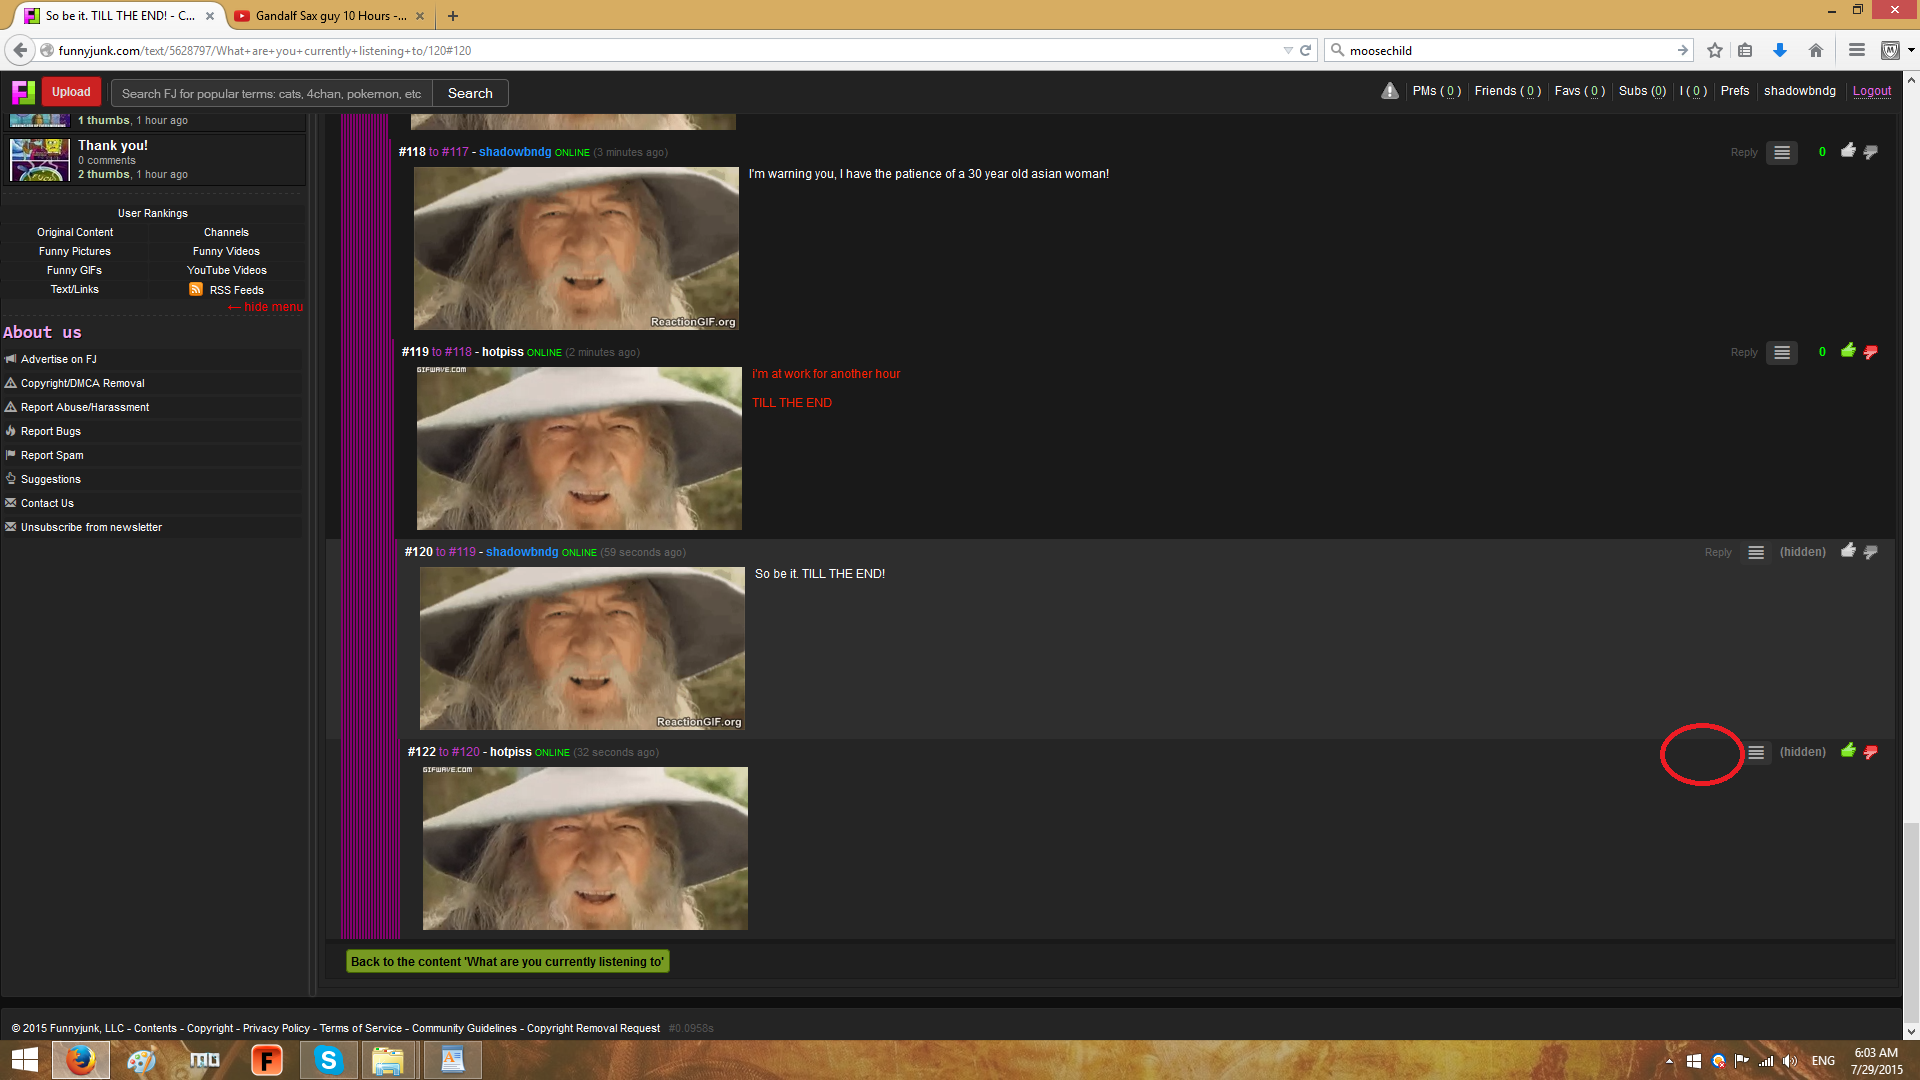1920x1080 pixels.
Task: Click the warning triangle notification icon
Action: (1390, 91)
